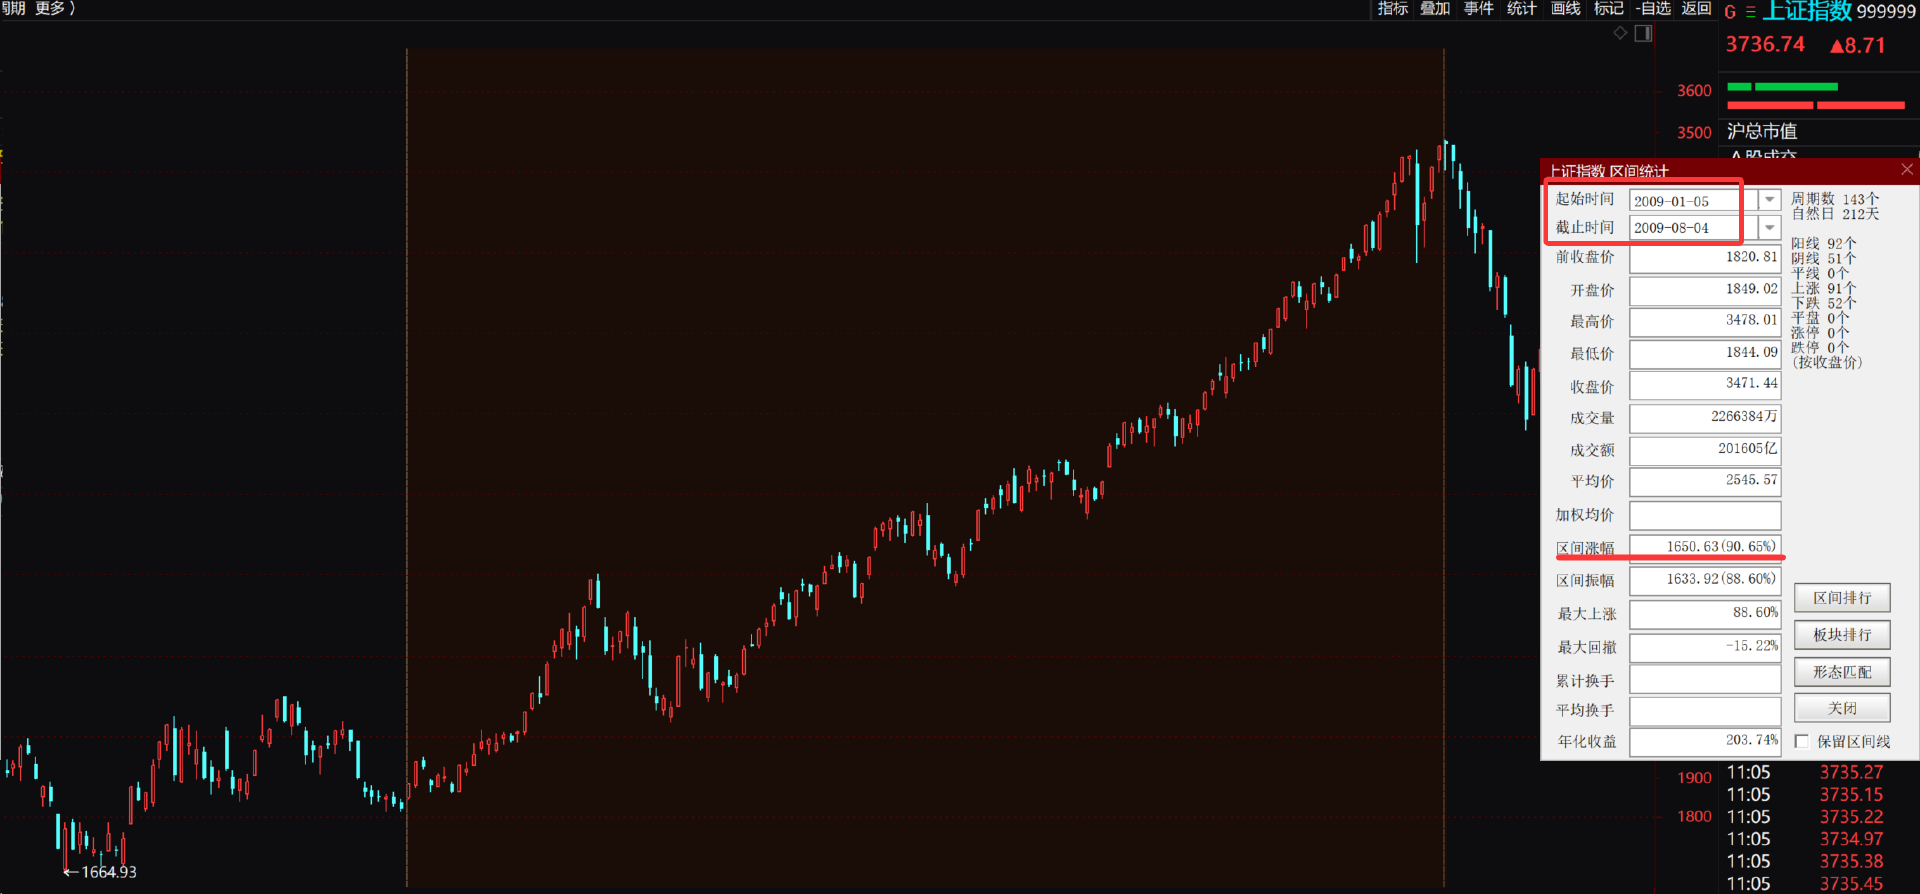Click the empty 累计换手 field
The image size is (1920, 894).
click(1705, 680)
